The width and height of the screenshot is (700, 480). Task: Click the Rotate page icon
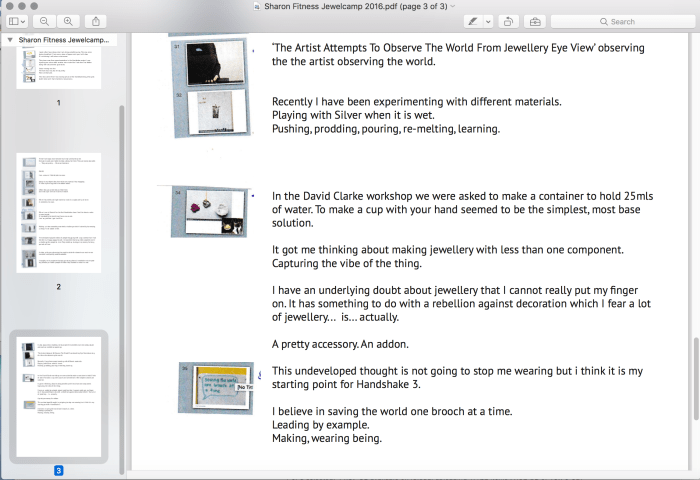point(509,21)
